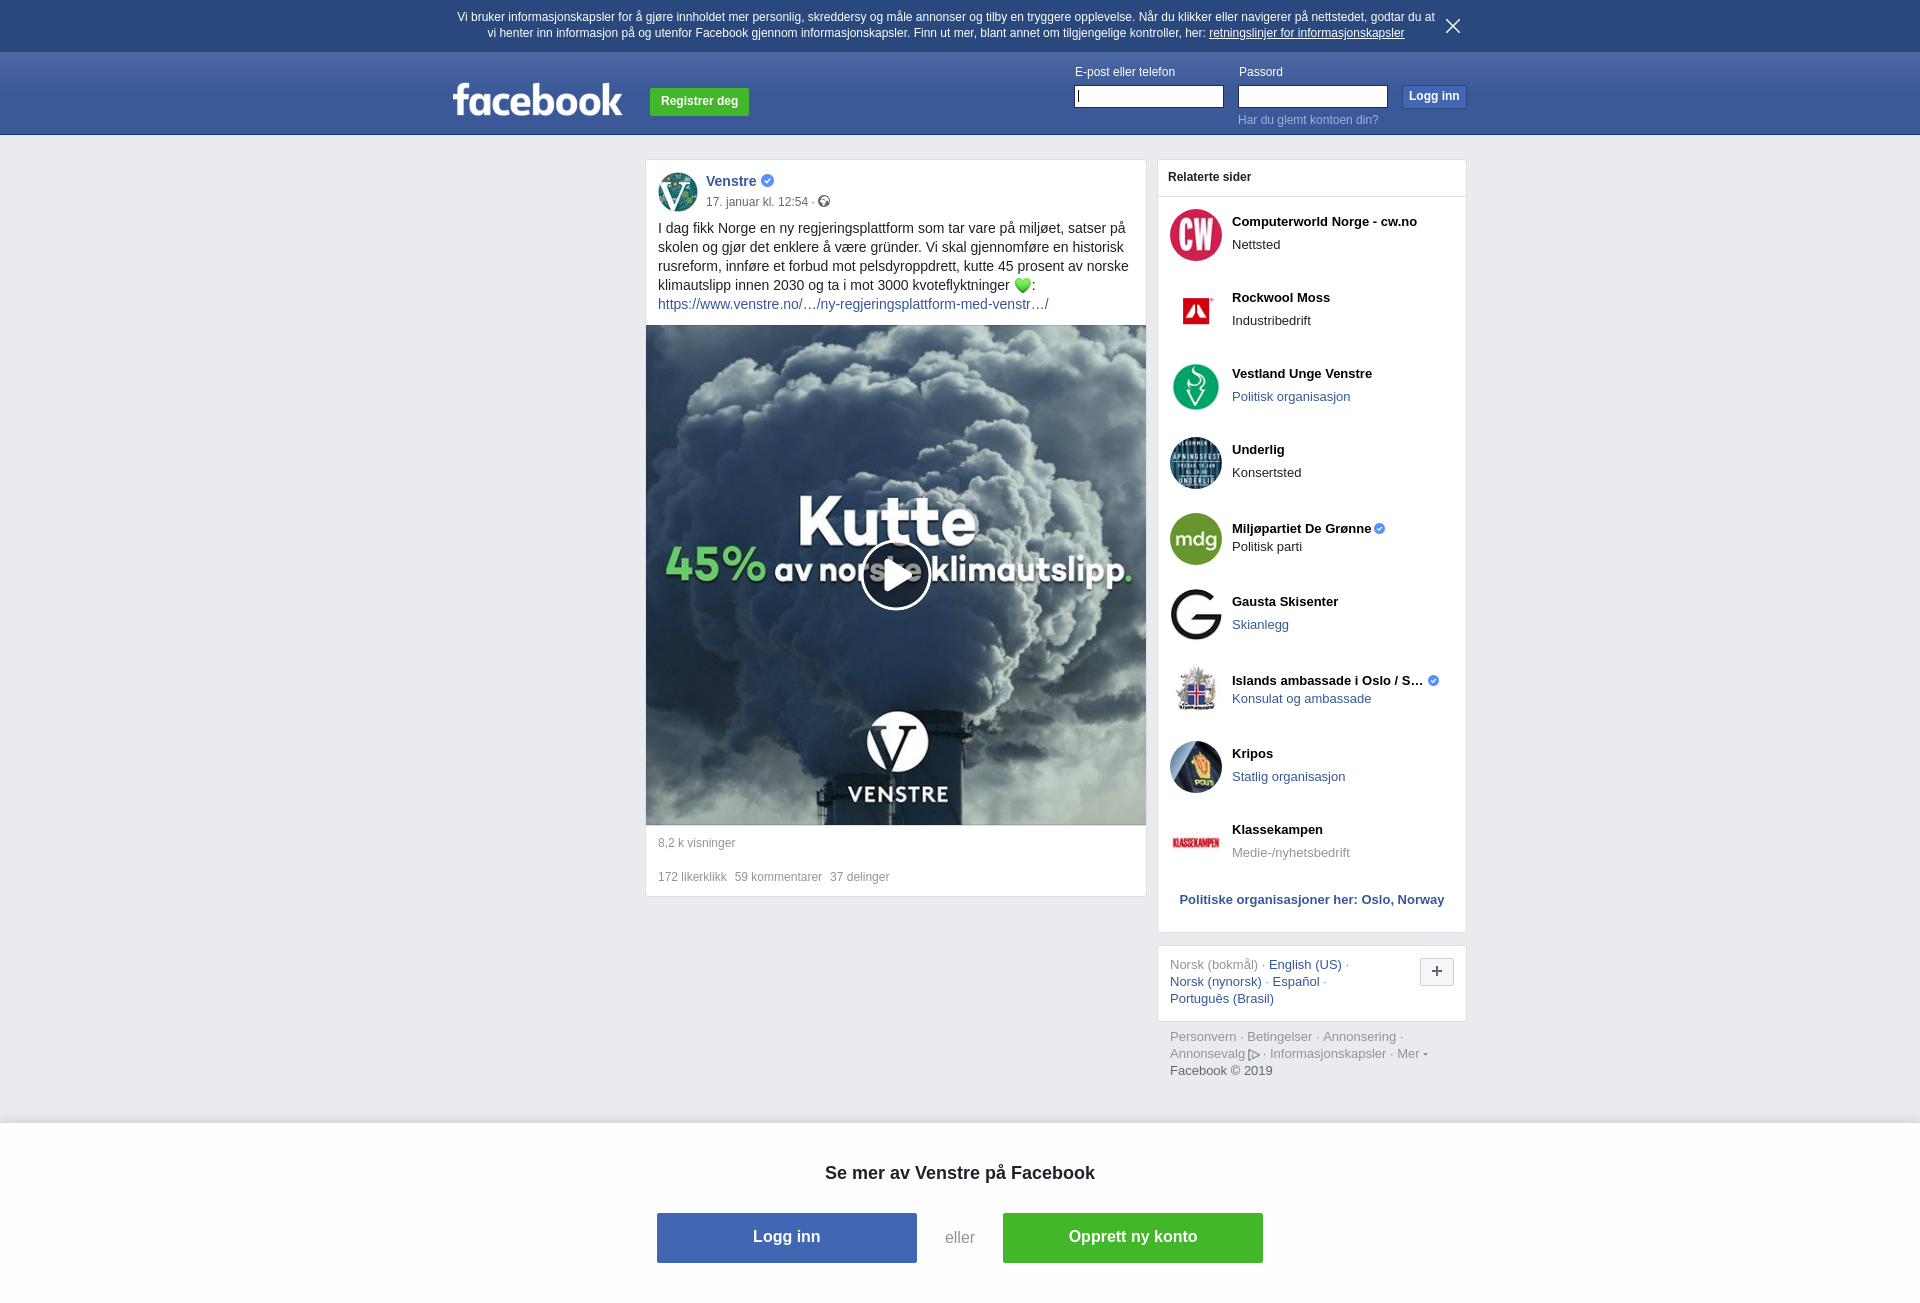The image size is (1920, 1303).
Task: Click Politisk organisasjon under Vestland Unge Venstre
Action: (x=1291, y=397)
